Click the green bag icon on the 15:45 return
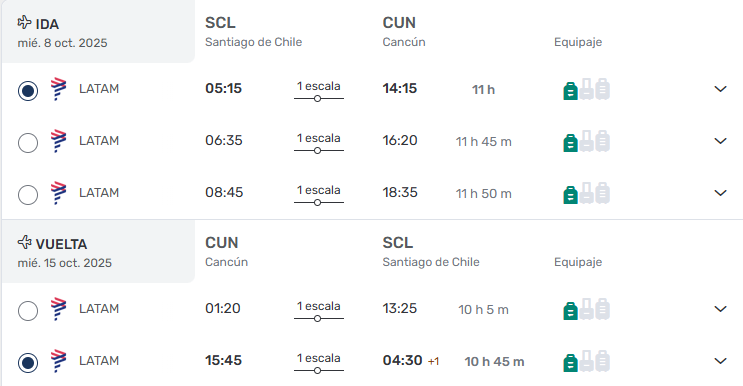This screenshot has width=743, height=386. click(x=571, y=363)
